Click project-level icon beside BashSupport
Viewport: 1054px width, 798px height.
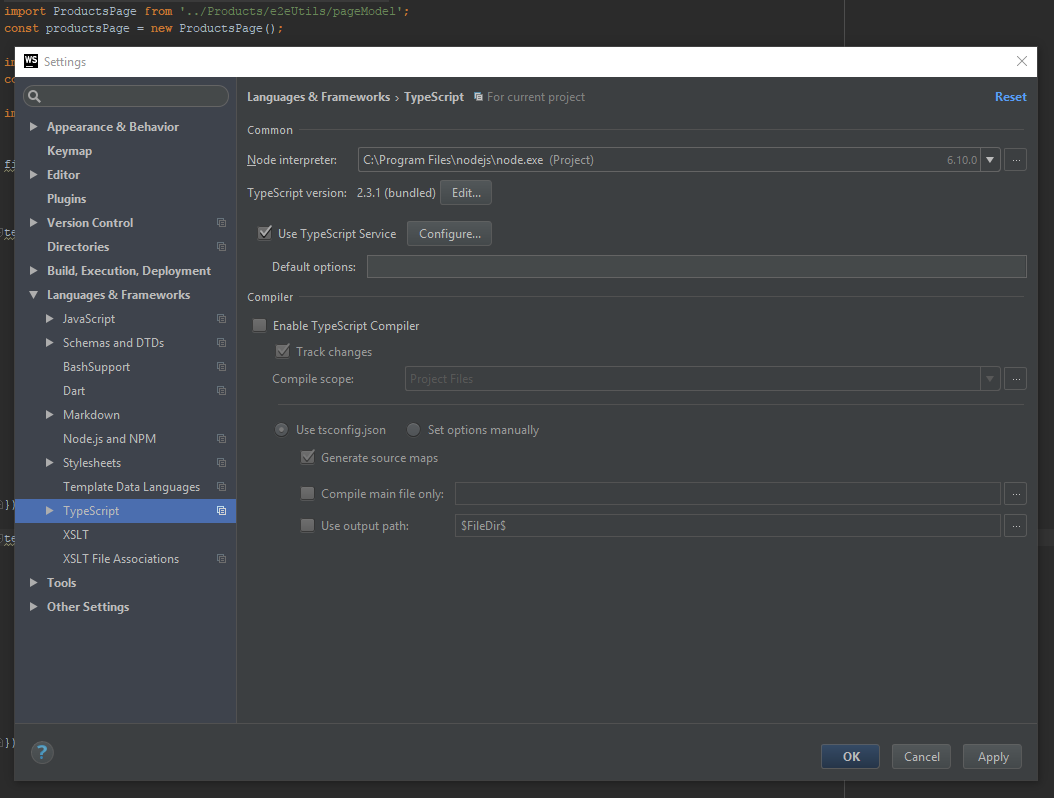coord(221,366)
